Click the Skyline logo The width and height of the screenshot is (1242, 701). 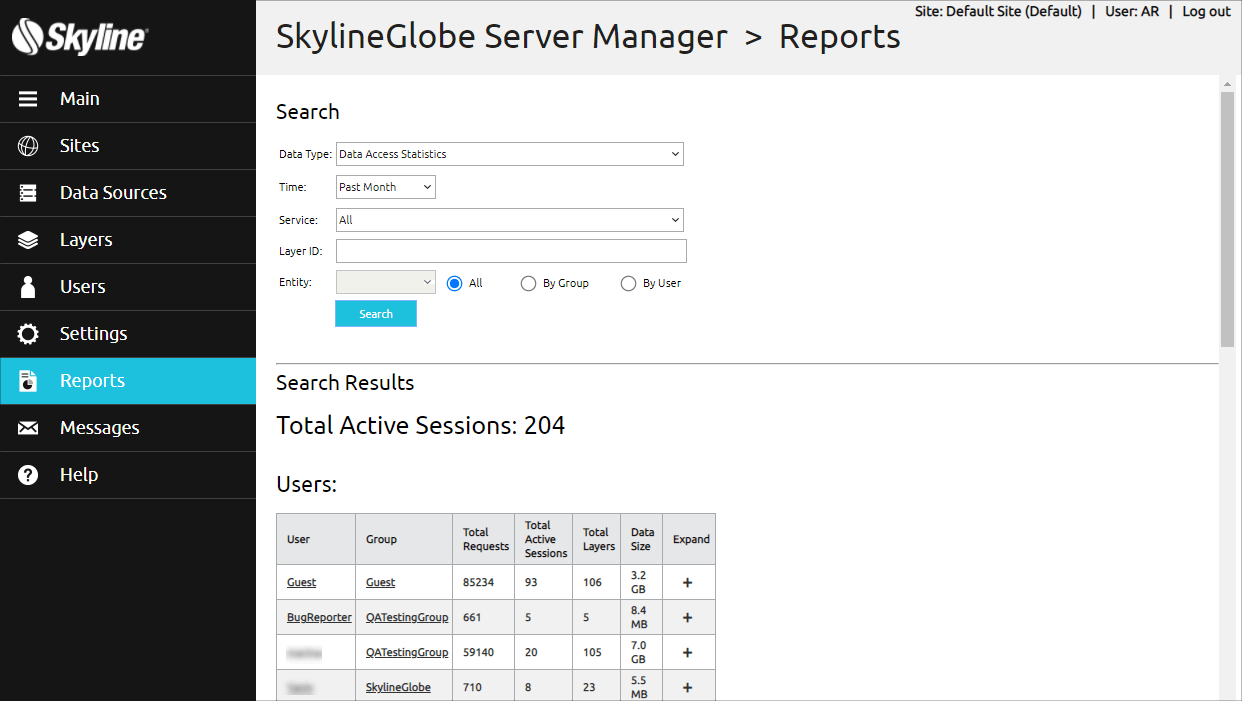(80, 38)
